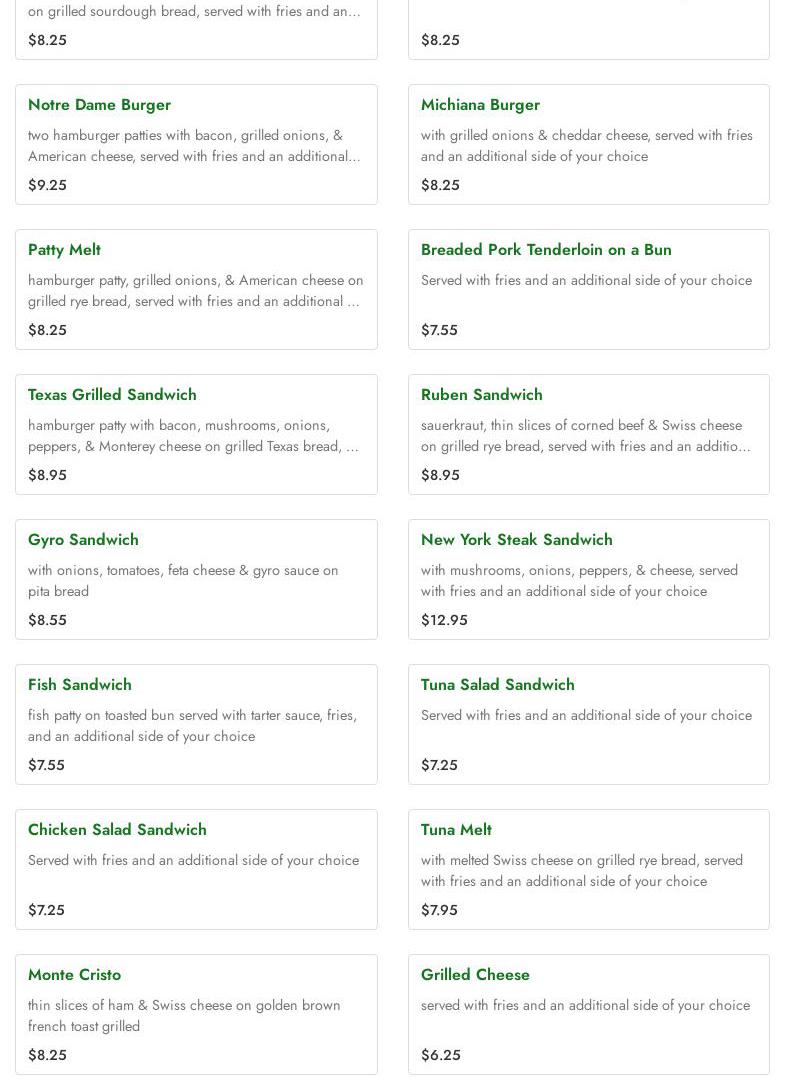
Task: Open the New York Steak Sandwich
Action: point(516,540)
